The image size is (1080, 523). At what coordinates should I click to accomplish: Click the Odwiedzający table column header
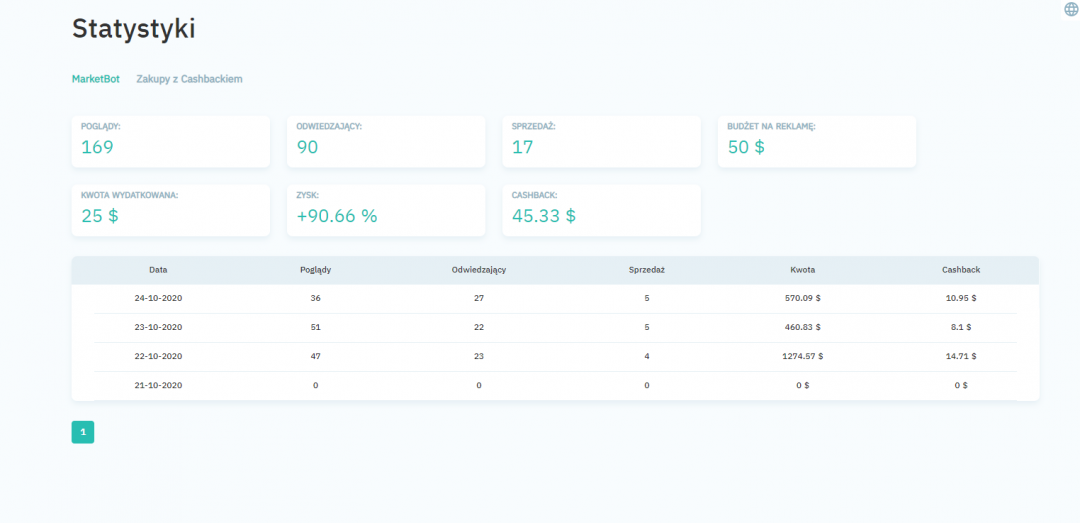pyautogui.click(x=479, y=270)
